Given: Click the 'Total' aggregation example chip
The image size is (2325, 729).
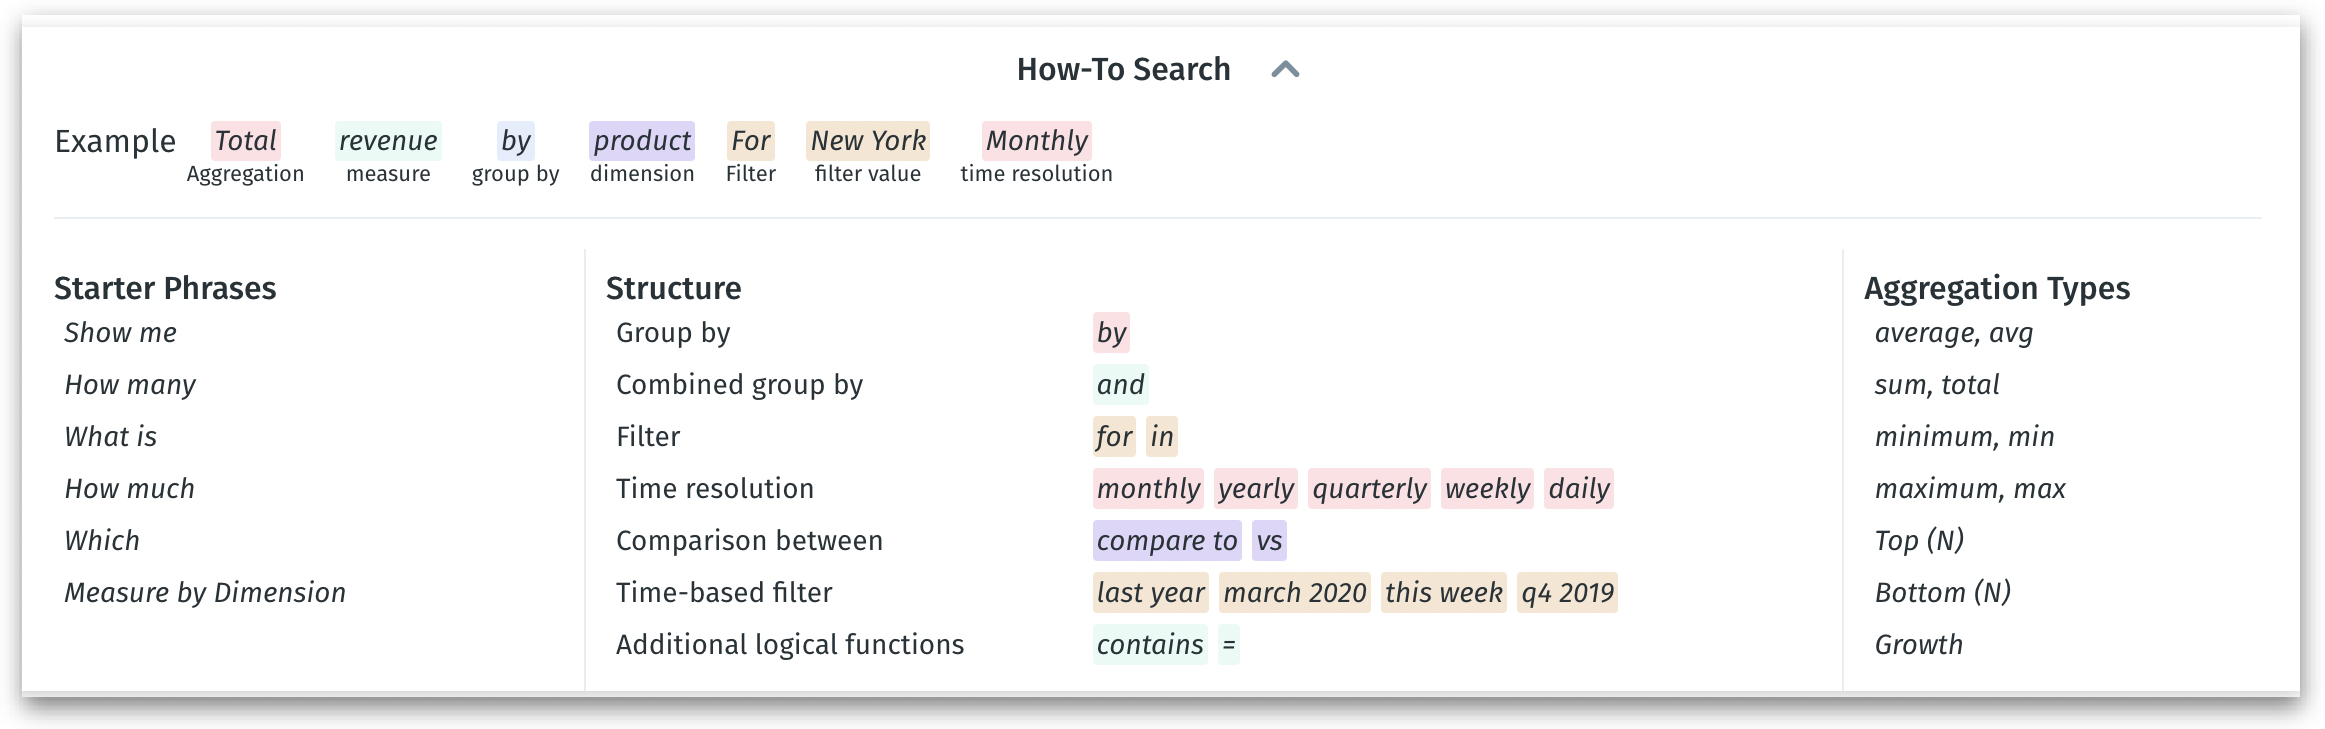Looking at the screenshot, I should pyautogui.click(x=245, y=141).
